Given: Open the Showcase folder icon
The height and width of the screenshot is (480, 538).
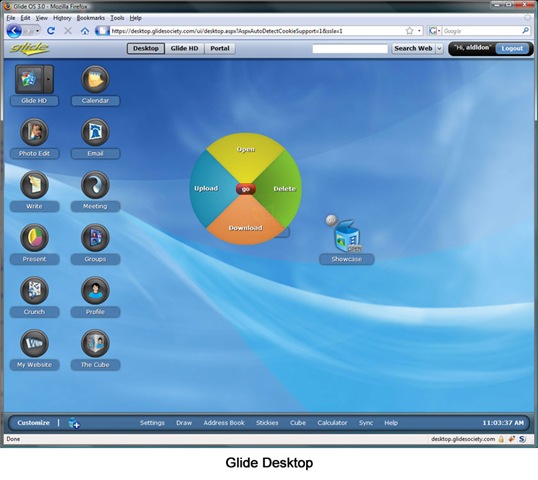Looking at the screenshot, I should (347, 236).
